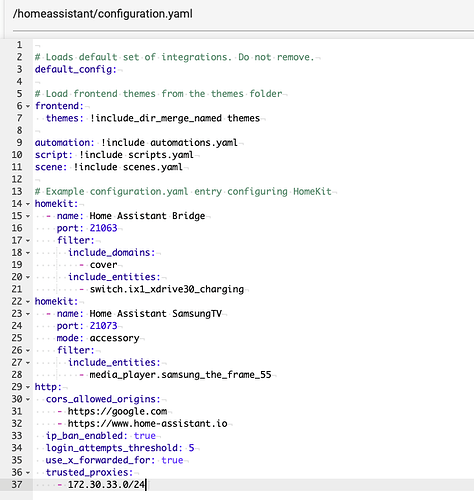Click the 'scene:' key
Image resolution: width=474 pixels, height=500 pixels.
point(51,167)
